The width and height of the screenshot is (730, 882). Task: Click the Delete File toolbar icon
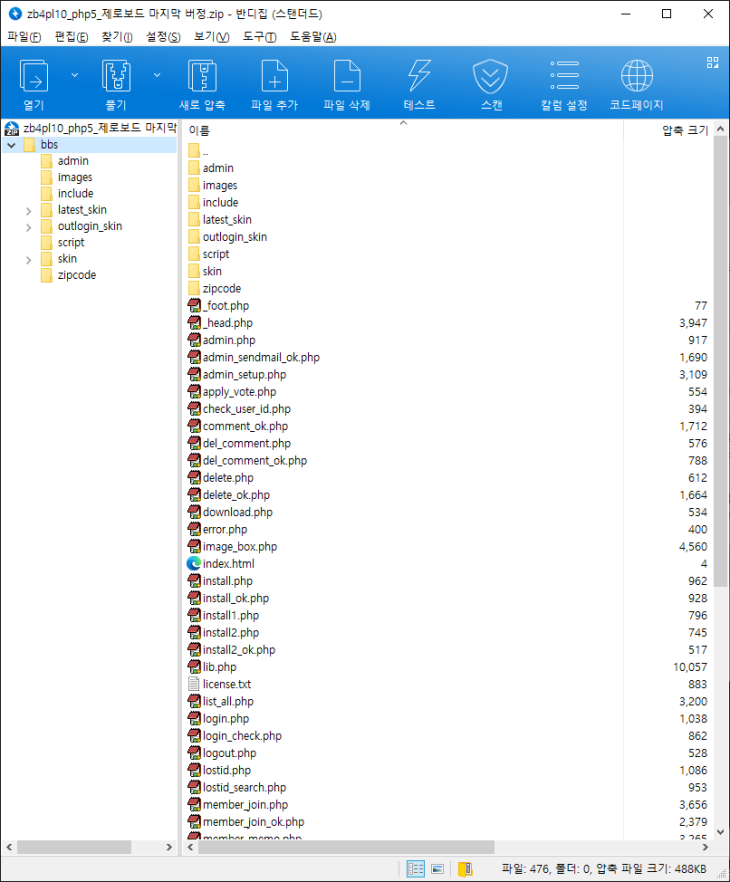tap(347, 75)
